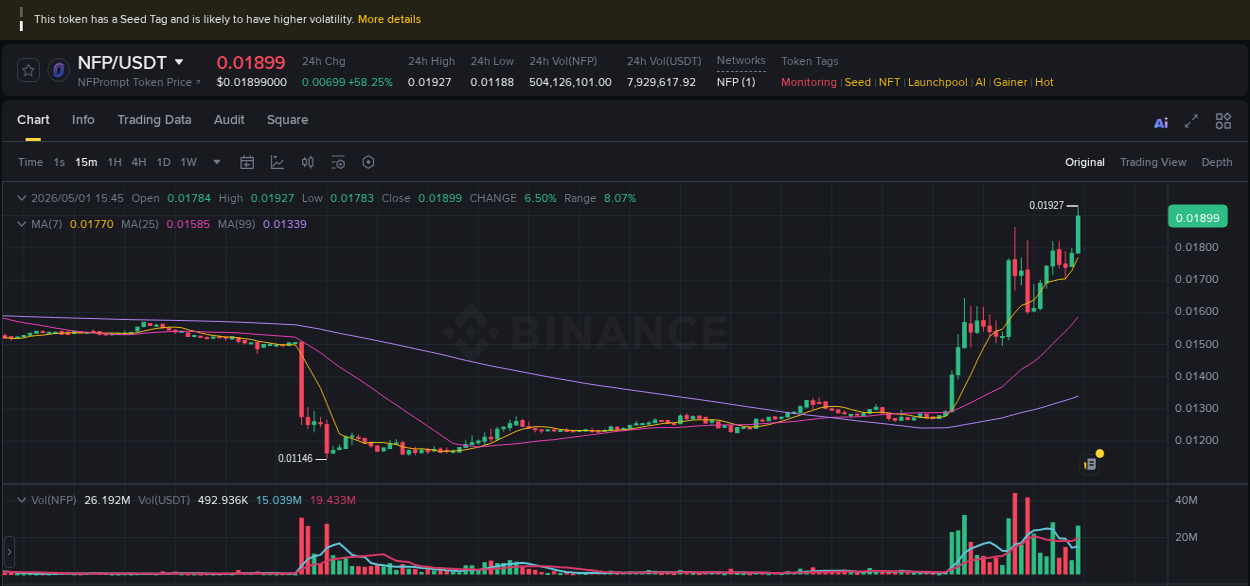Collapse the MA indicator legend row
The height and width of the screenshot is (586, 1250).
[22, 224]
